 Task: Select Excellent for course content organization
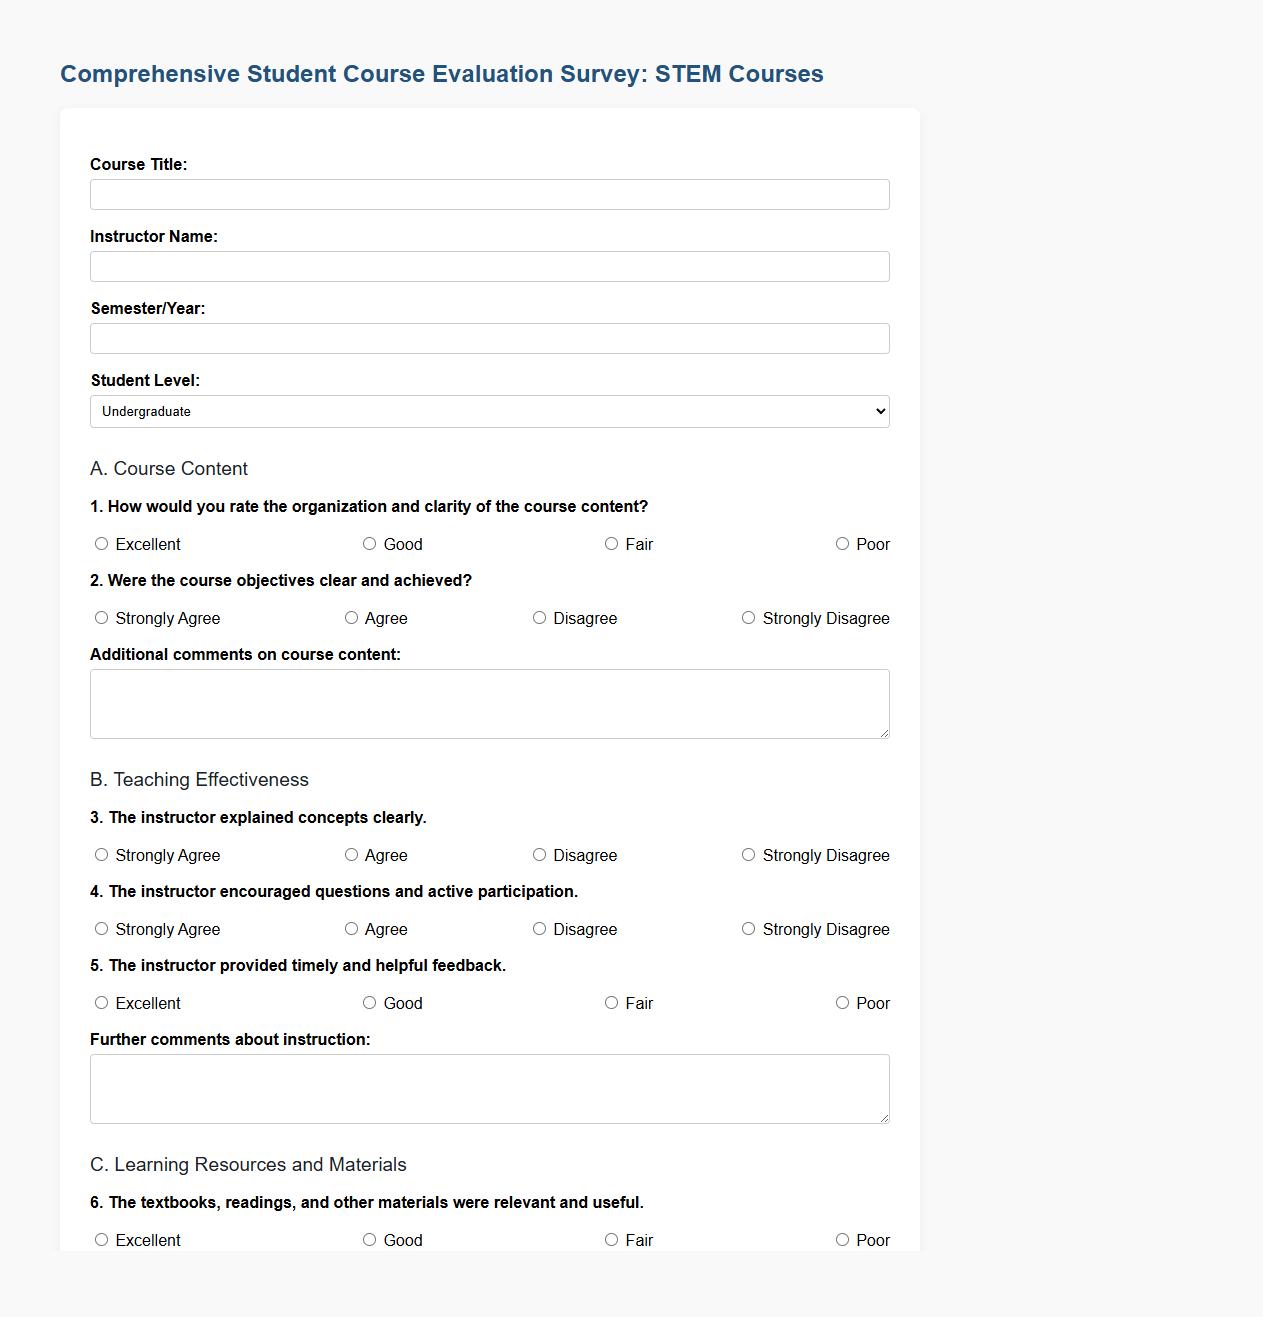pos(101,543)
